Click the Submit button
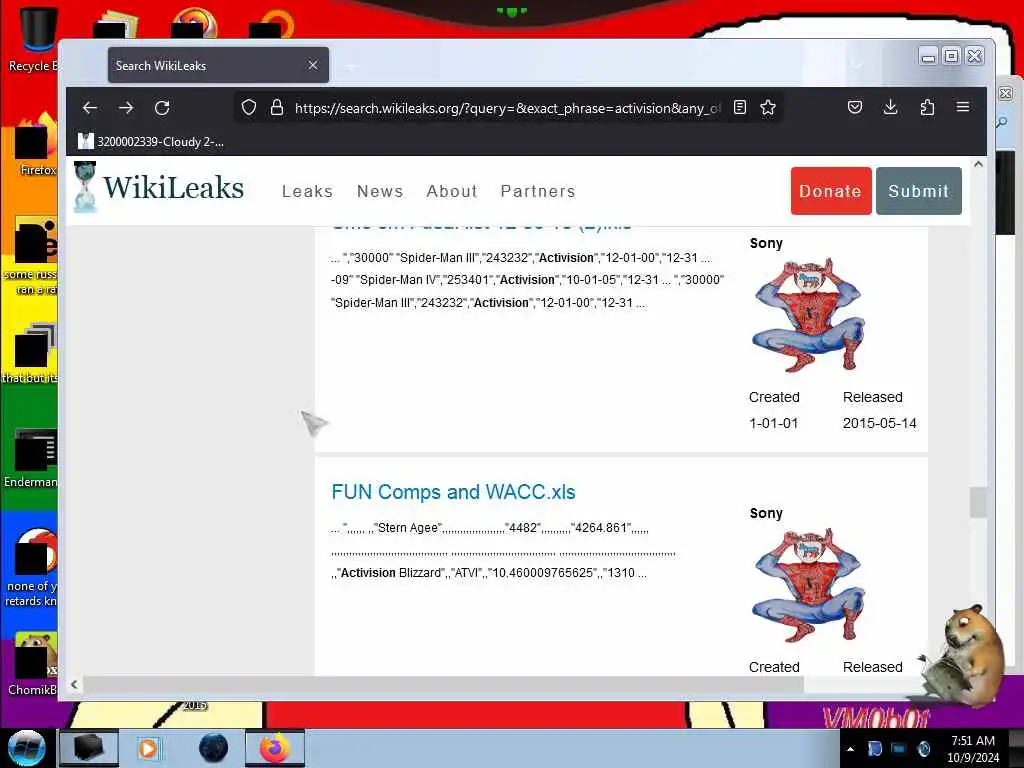 918,191
